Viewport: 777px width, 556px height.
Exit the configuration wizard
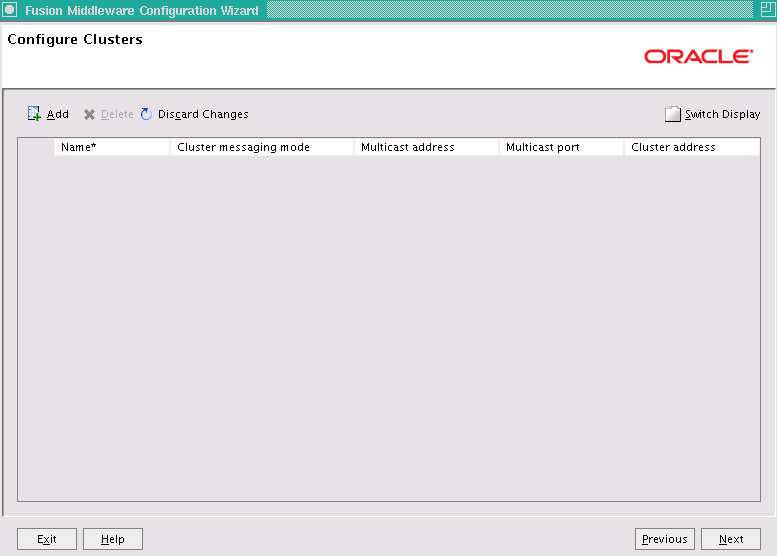(47, 539)
